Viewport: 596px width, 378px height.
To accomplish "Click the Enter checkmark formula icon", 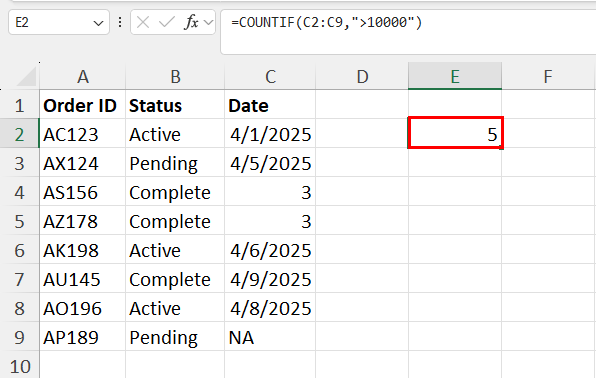I will (166, 22).
